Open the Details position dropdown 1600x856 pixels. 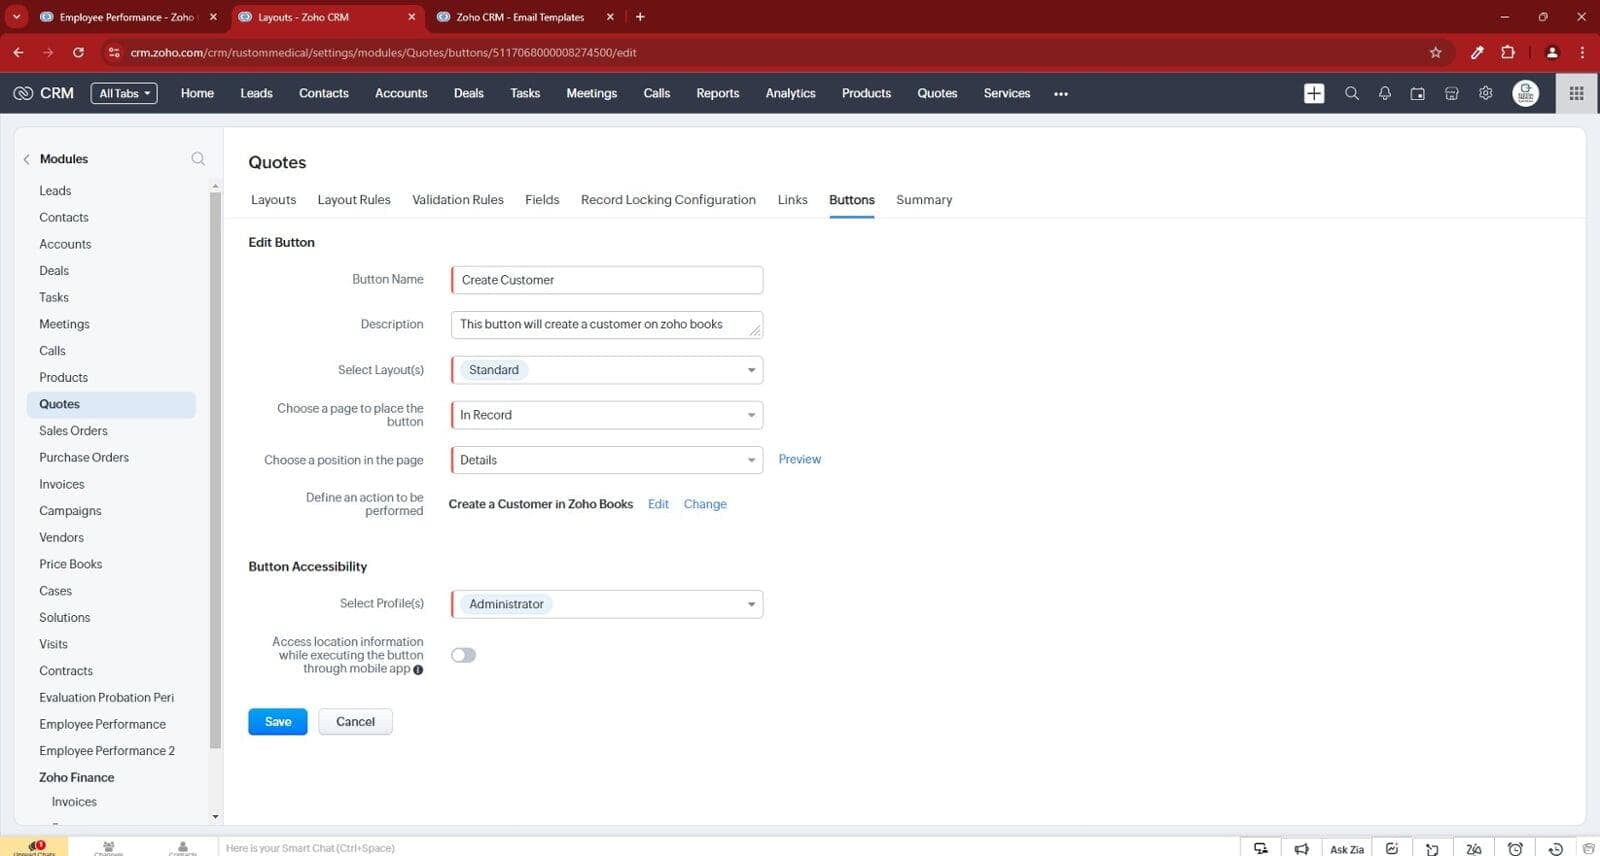pyautogui.click(x=607, y=460)
